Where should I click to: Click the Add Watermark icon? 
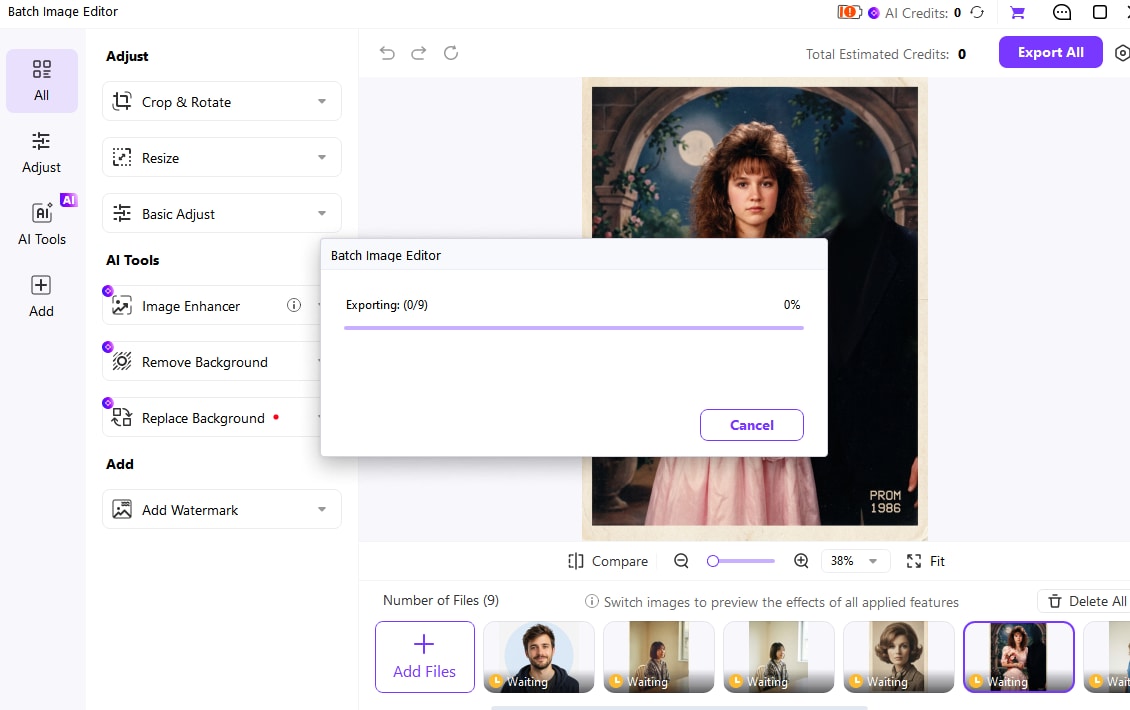(122, 510)
